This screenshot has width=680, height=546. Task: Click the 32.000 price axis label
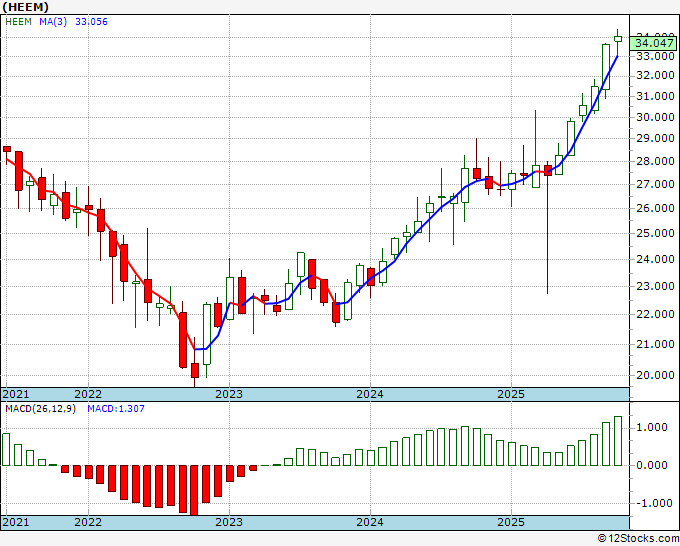pyautogui.click(x=655, y=75)
